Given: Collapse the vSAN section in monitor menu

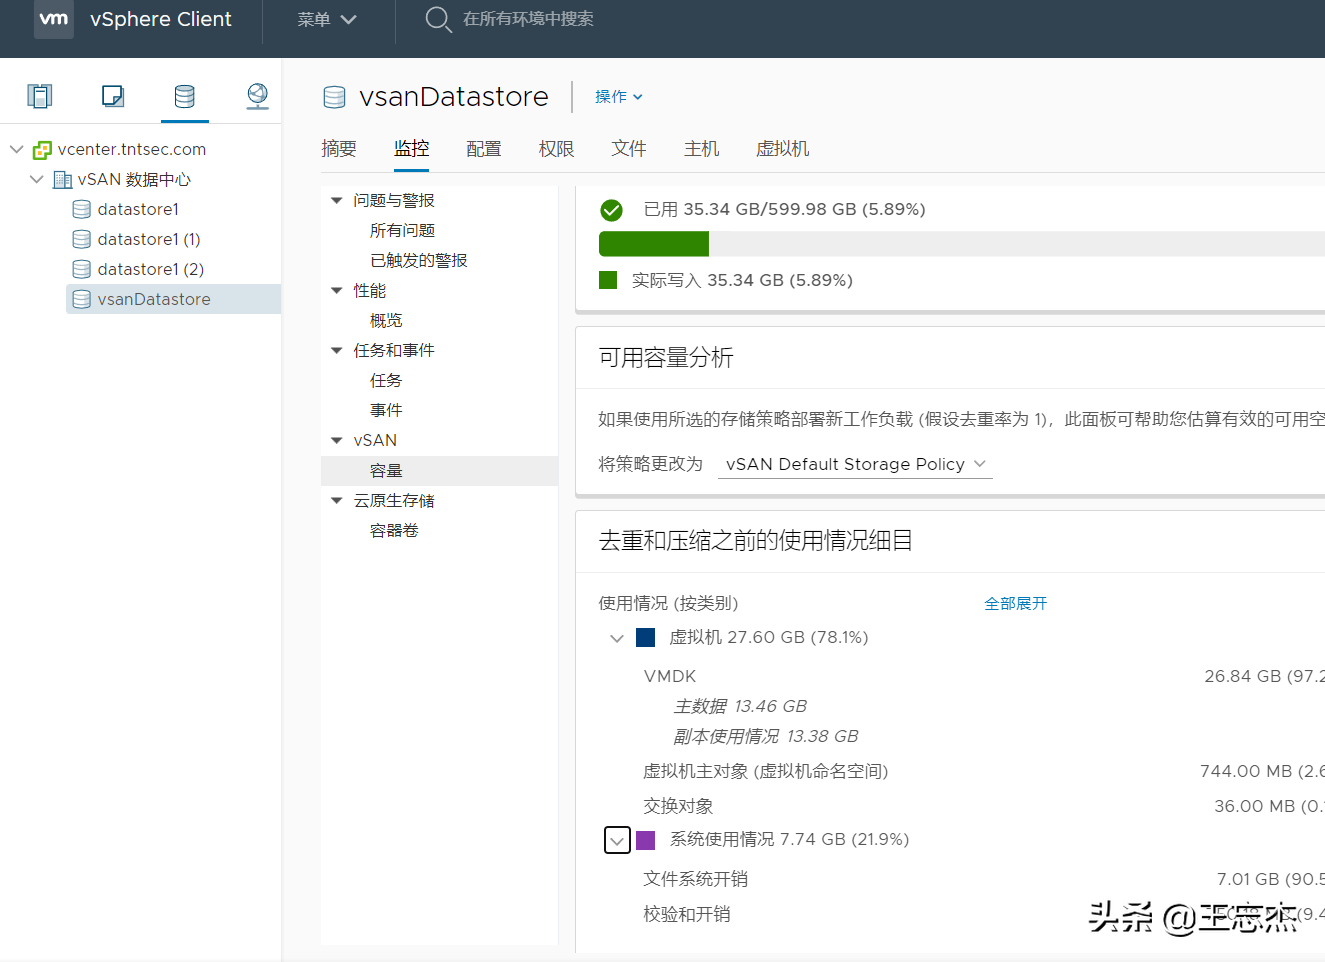Looking at the screenshot, I should (337, 441).
